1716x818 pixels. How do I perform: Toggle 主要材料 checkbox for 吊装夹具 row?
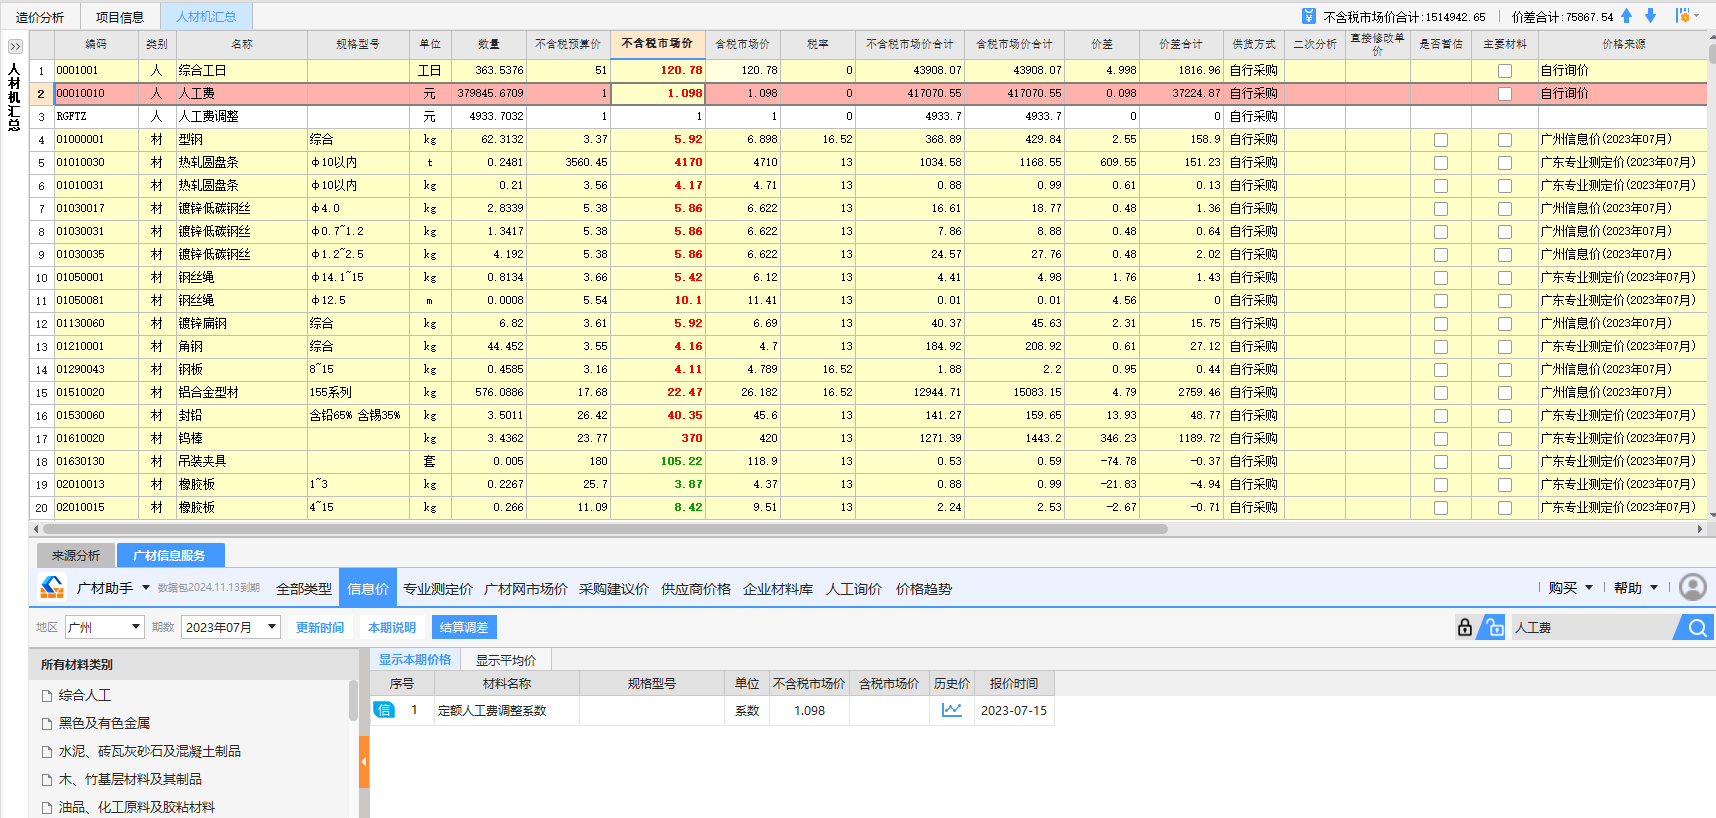1504,462
